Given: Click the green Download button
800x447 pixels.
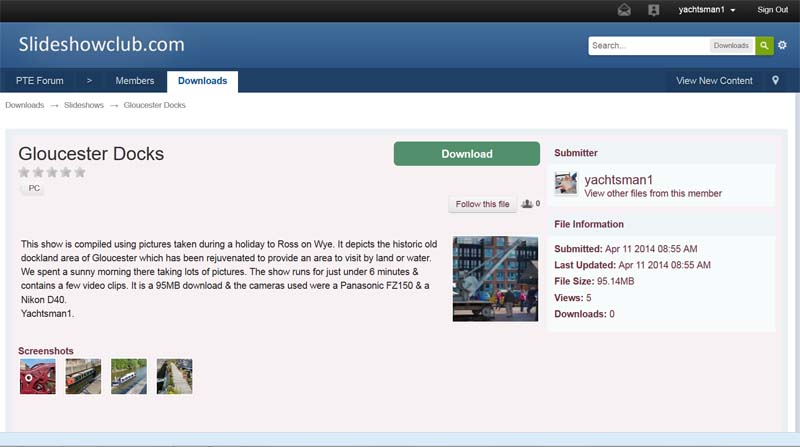Looking at the screenshot, I should coord(467,154).
